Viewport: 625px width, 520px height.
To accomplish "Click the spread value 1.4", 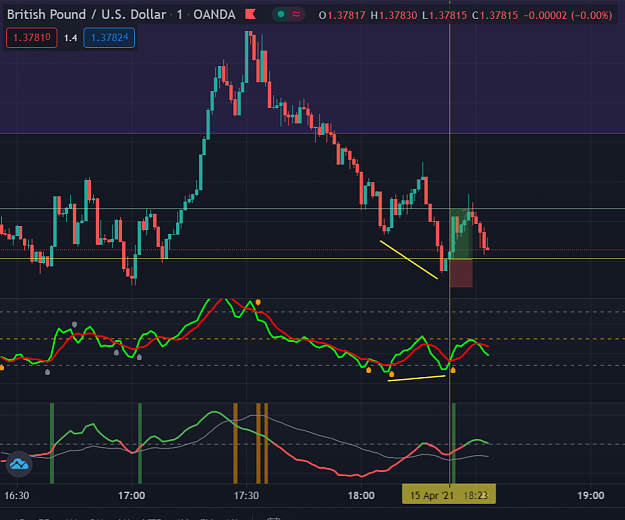I will 71,38.
